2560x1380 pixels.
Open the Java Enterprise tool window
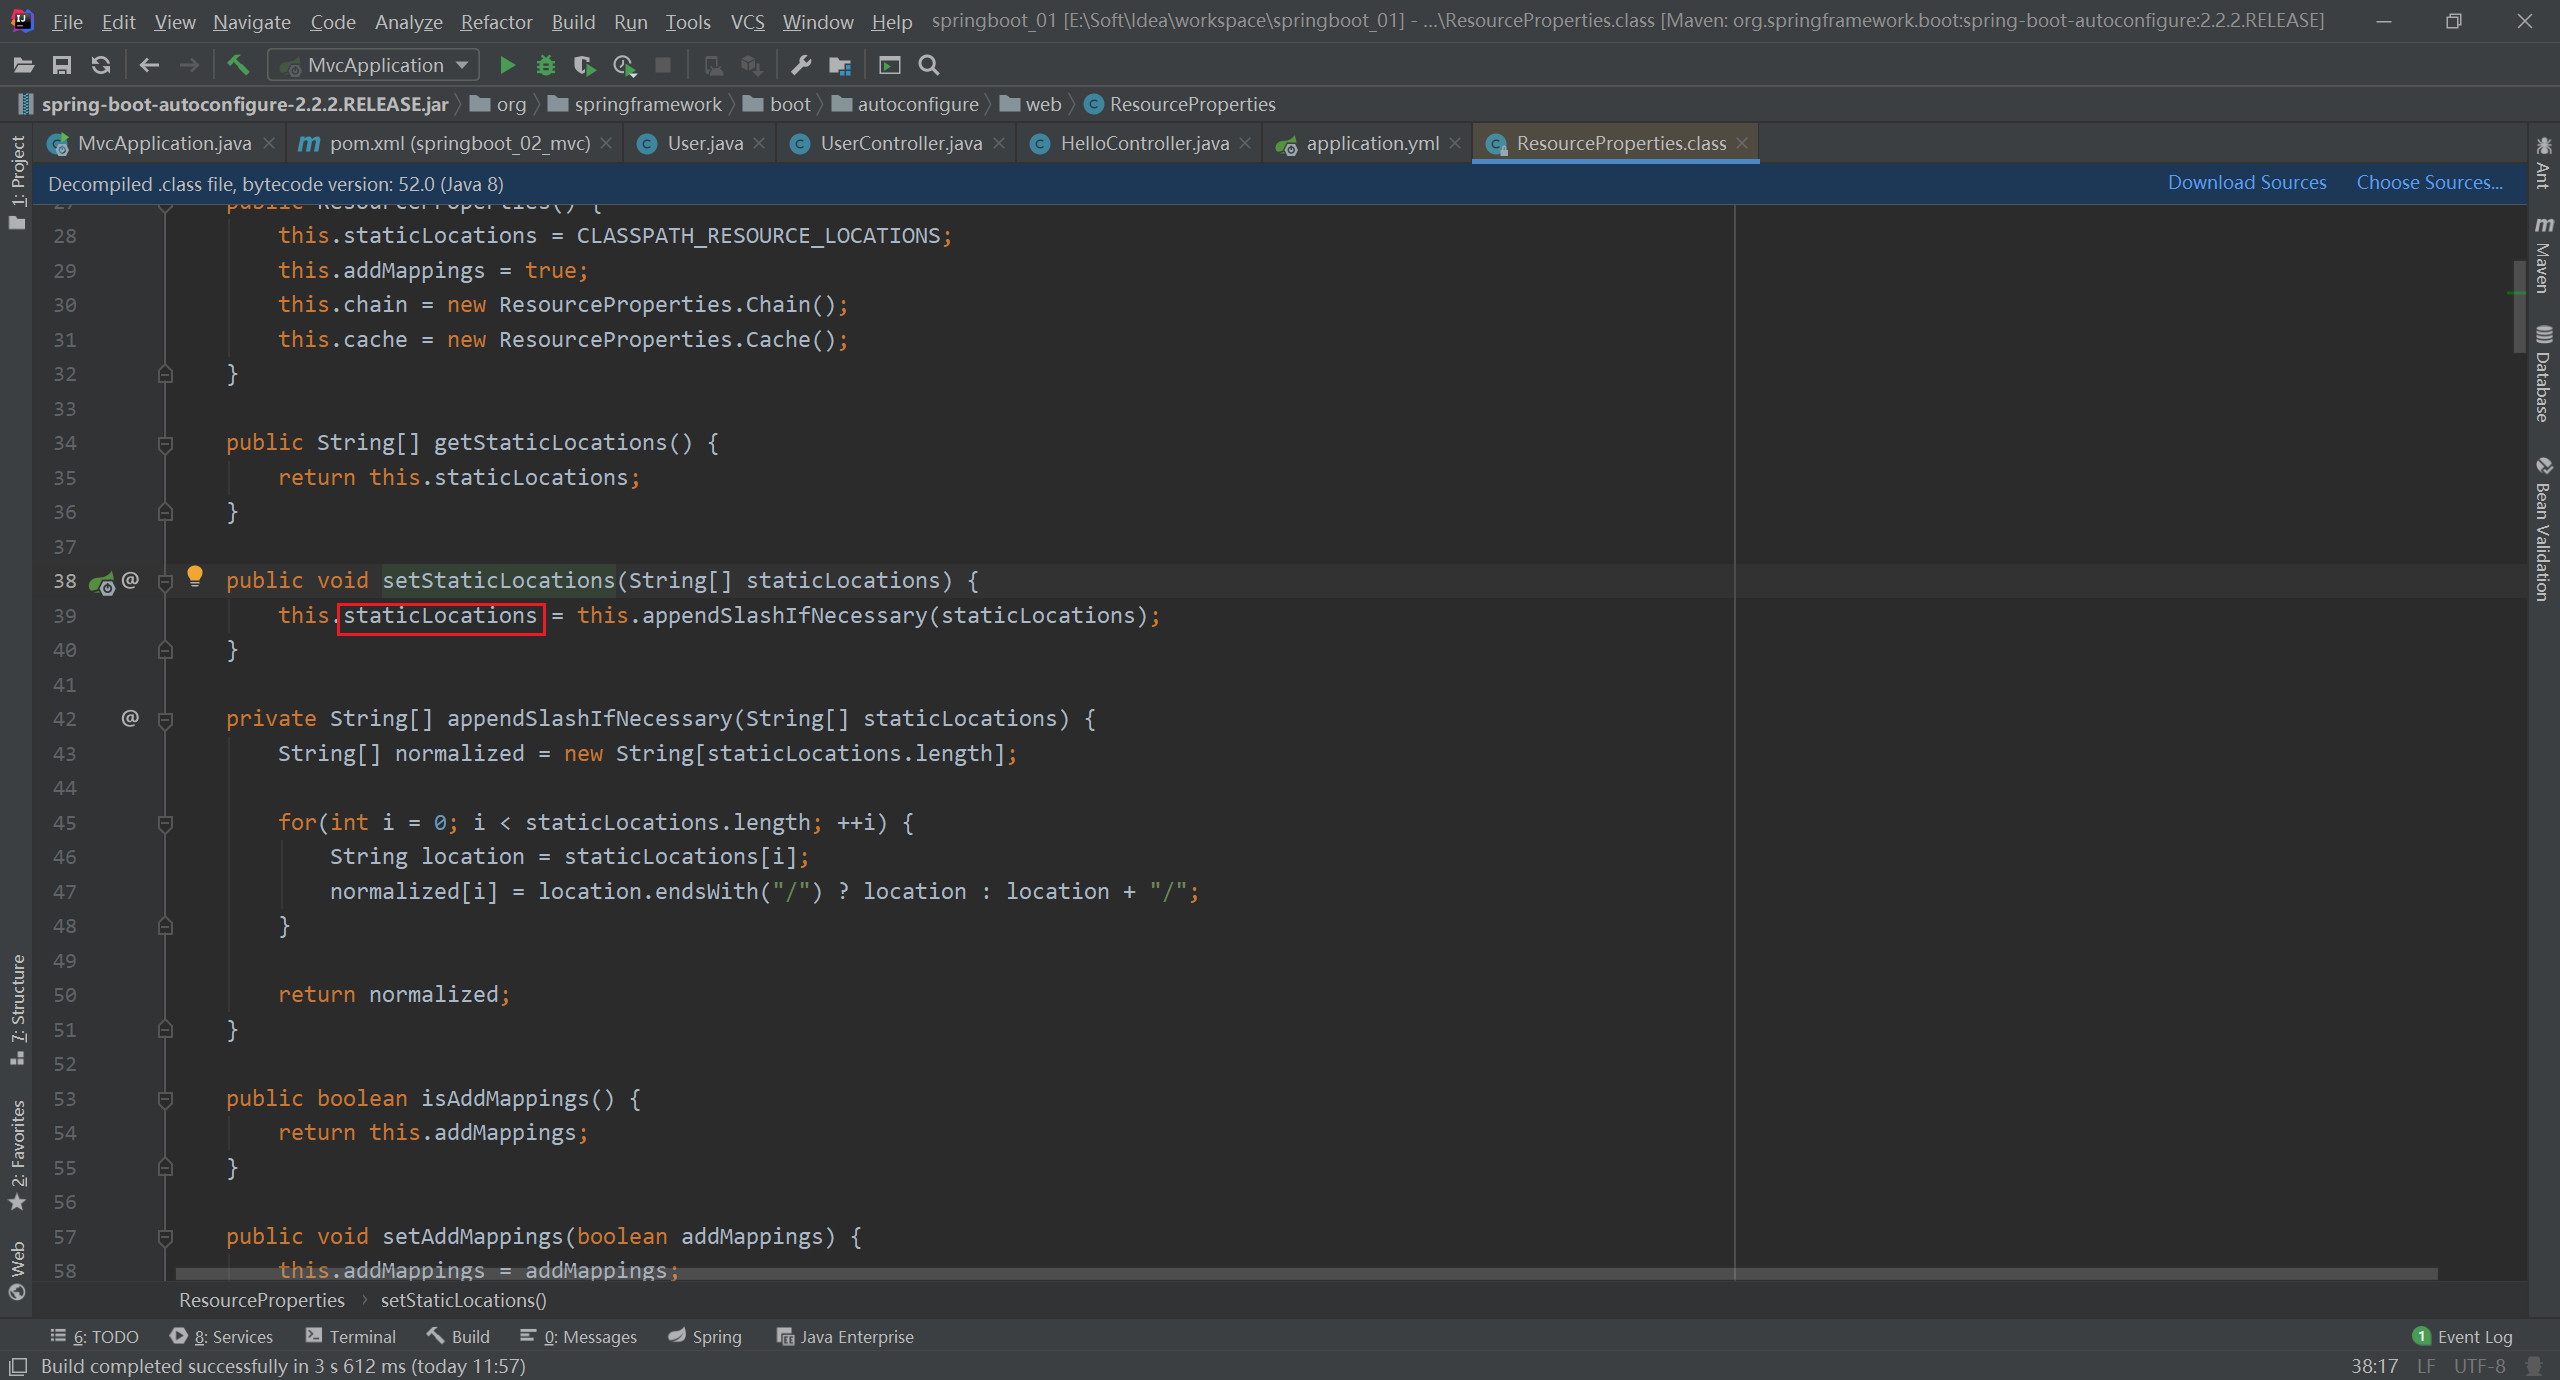tap(845, 1336)
